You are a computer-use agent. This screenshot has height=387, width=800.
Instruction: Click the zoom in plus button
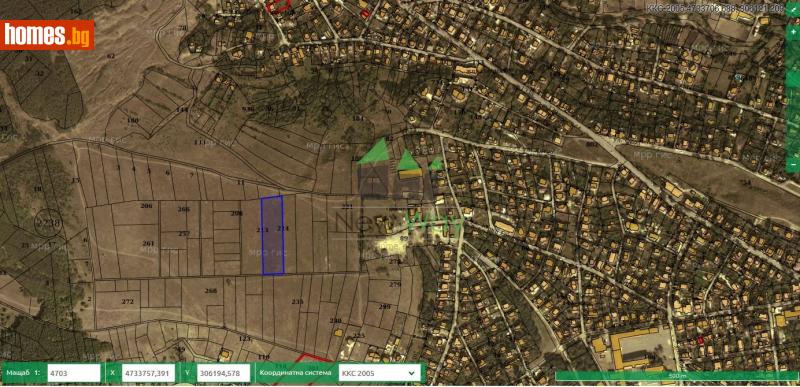pyautogui.click(x=792, y=32)
